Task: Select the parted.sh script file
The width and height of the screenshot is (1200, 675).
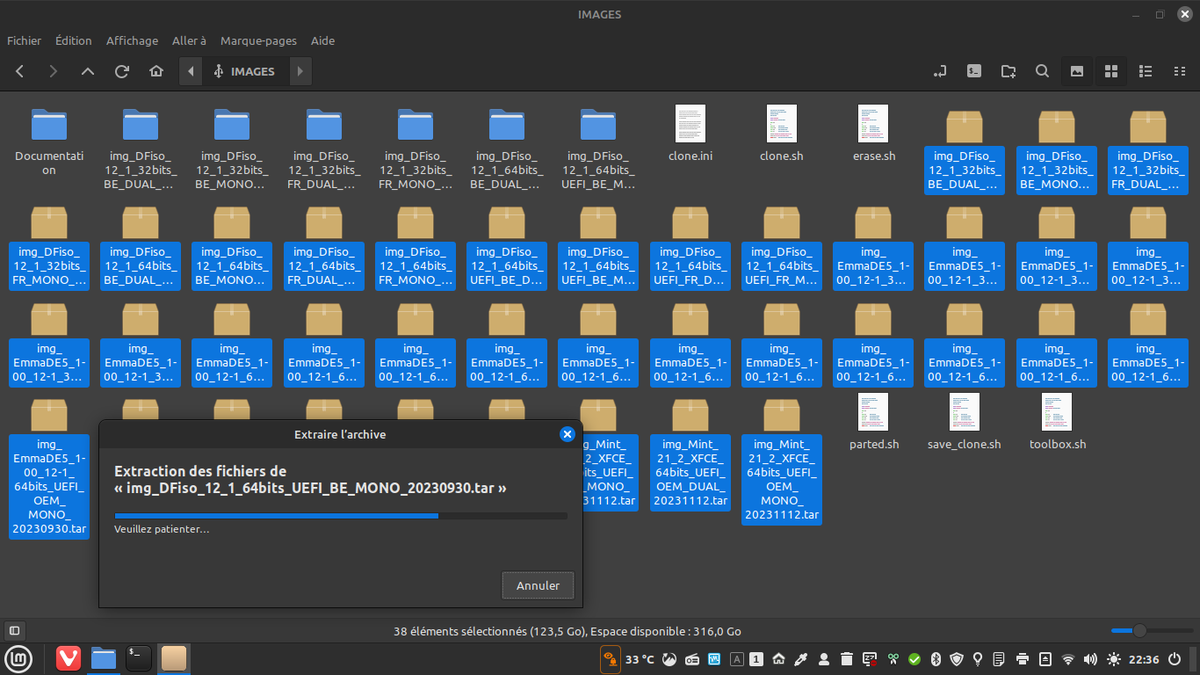Action: coord(873,422)
